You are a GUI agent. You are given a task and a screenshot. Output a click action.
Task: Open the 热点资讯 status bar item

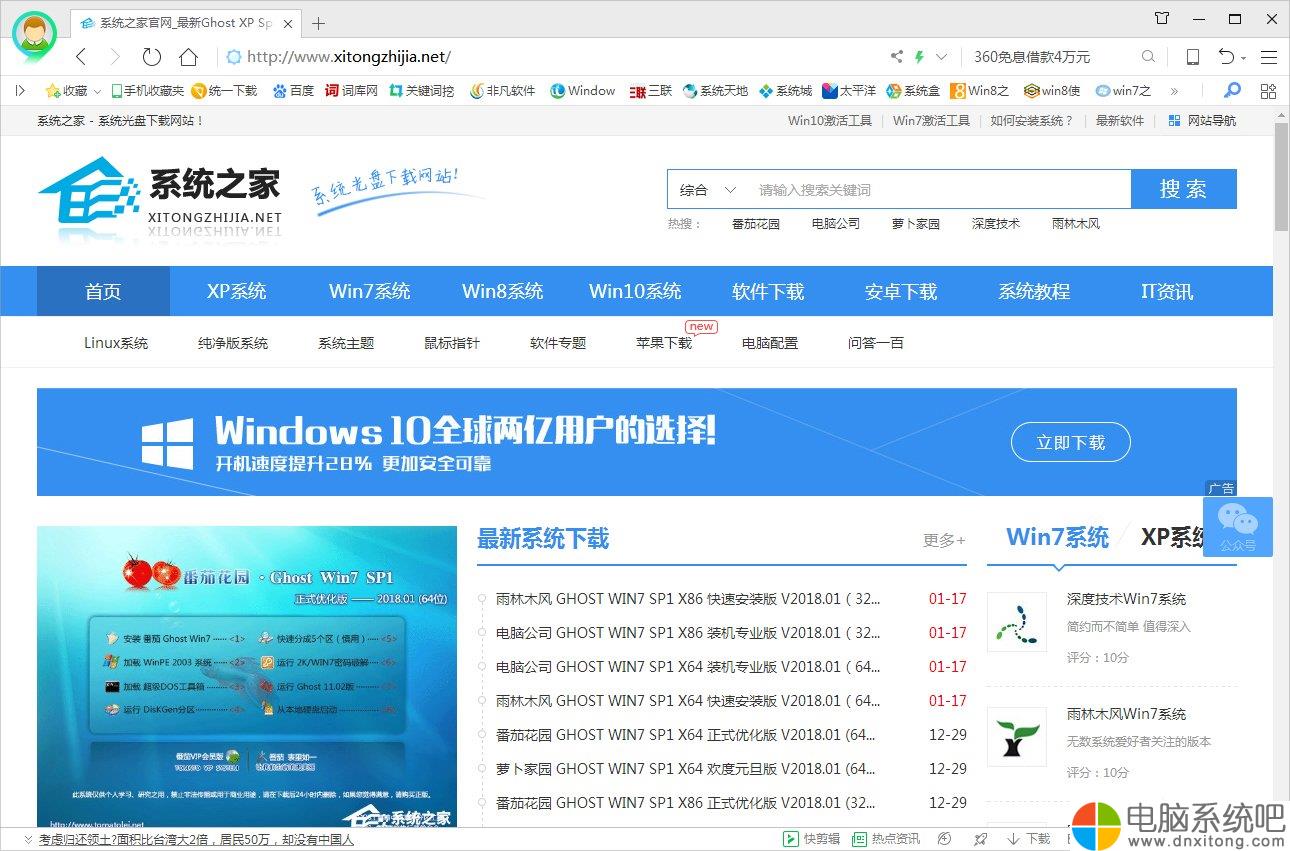(x=886, y=839)
